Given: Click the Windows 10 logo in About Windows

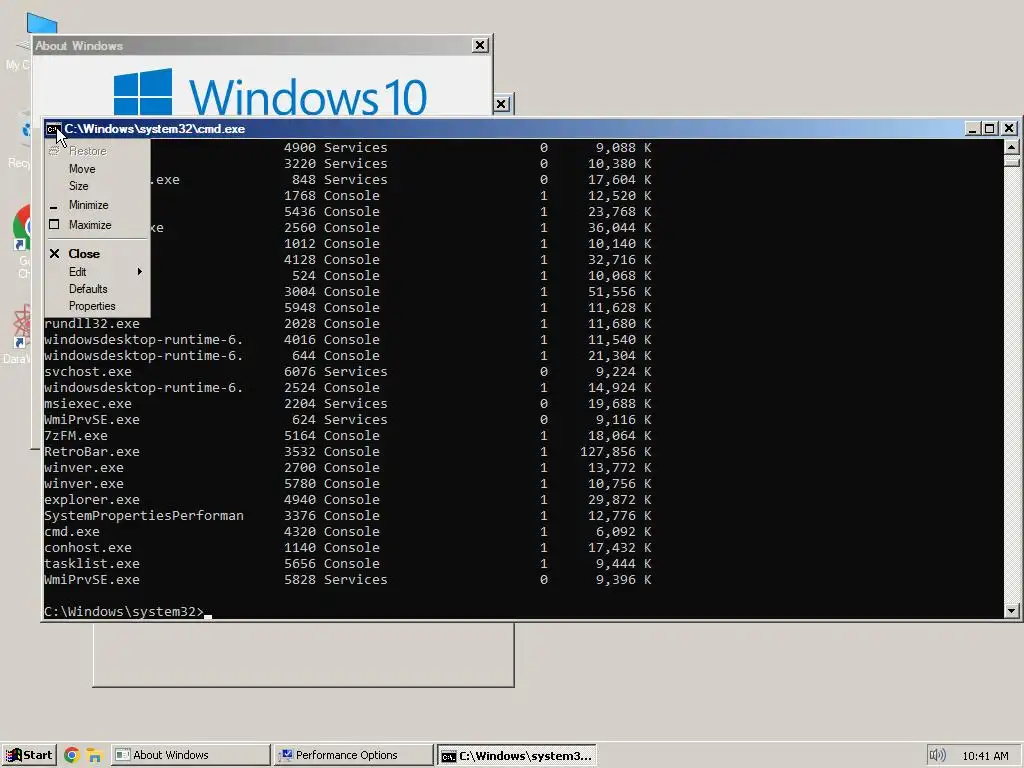Looking at the screenshot, I should pos(270,93).
